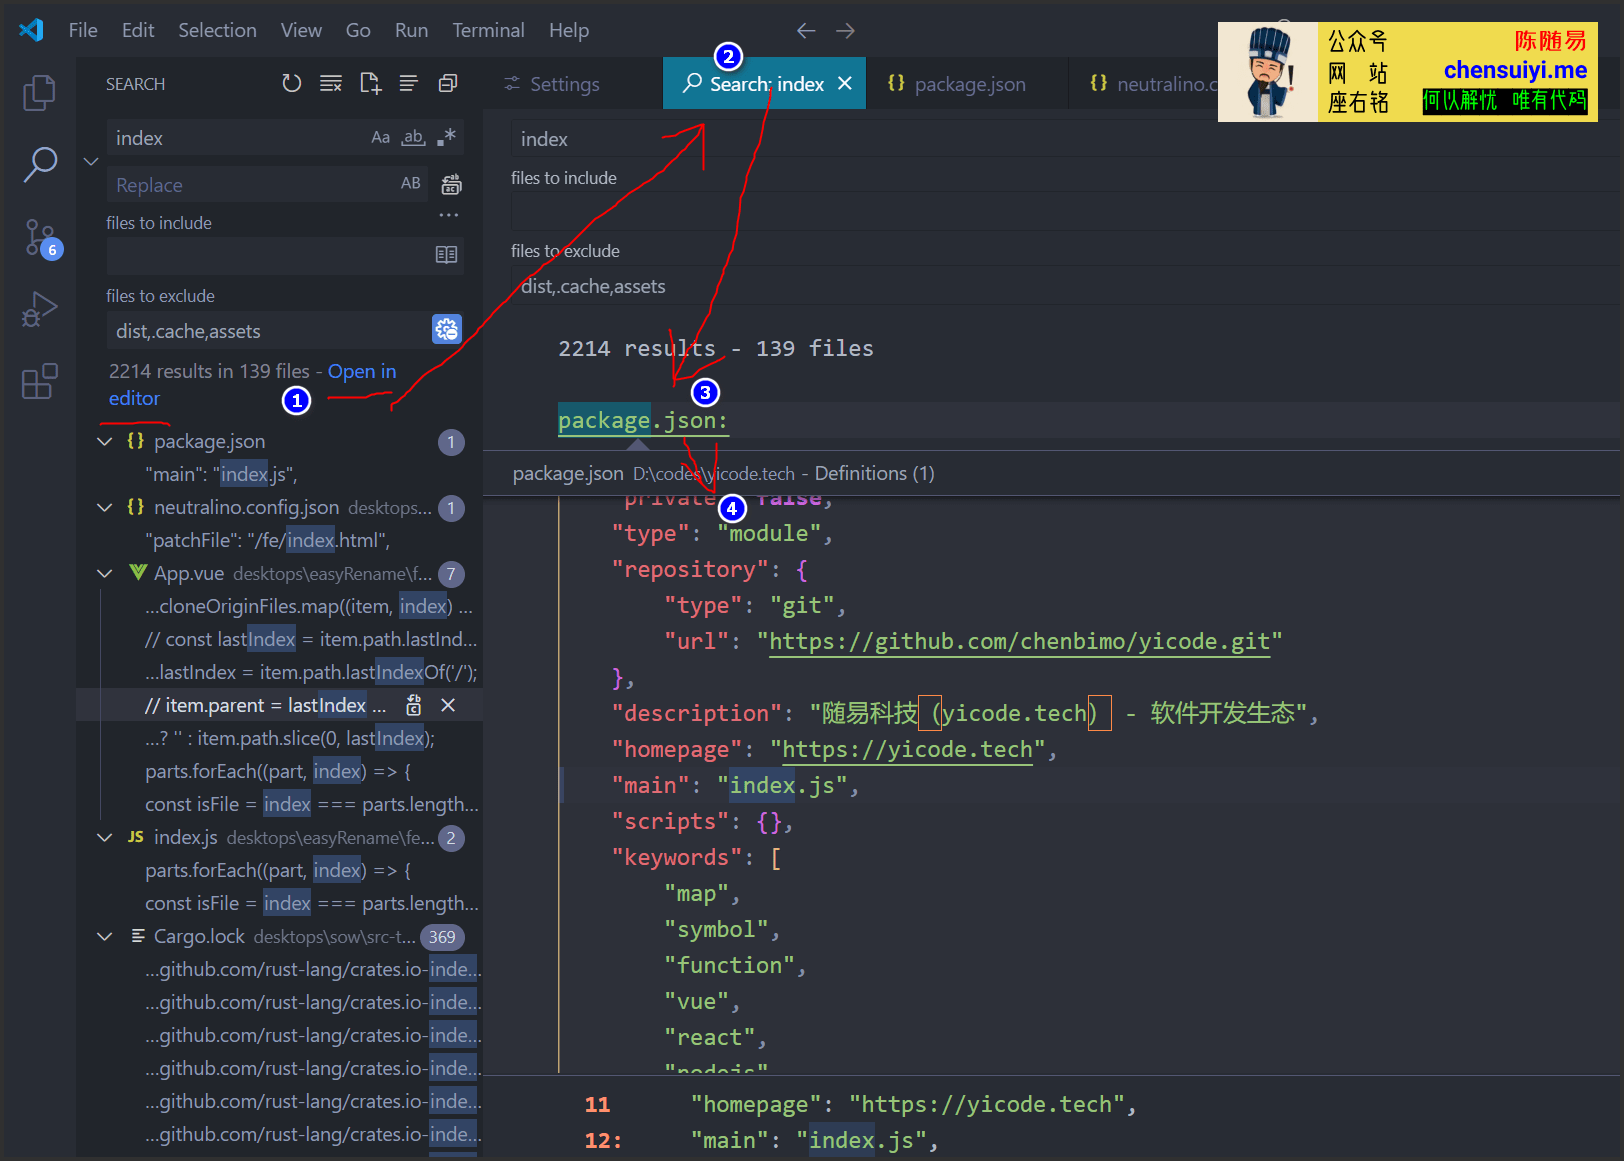Click the Replace All icon
The height and width of the screenshot is (1161, 1624).
[x=452, y=184]
